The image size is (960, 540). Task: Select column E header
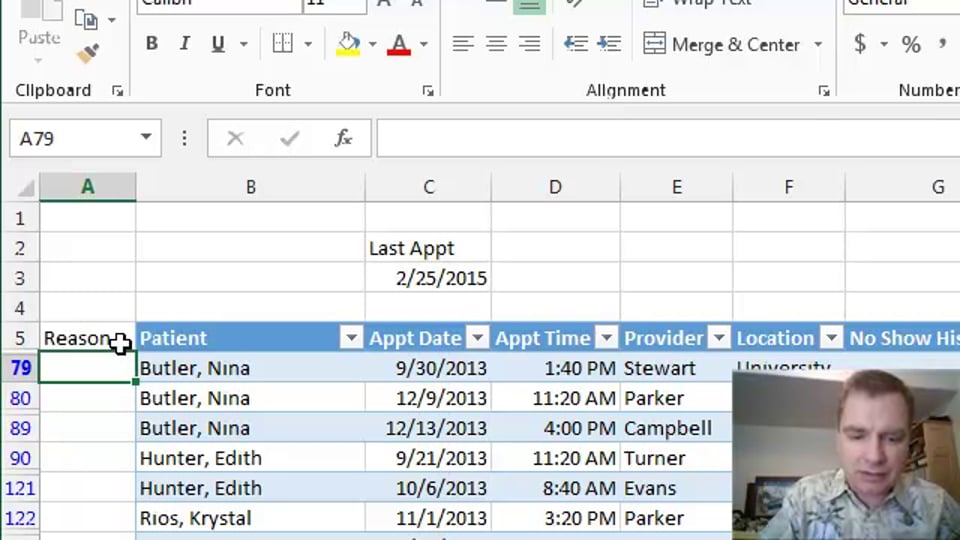pyautogui.click(x=677, y=187)
